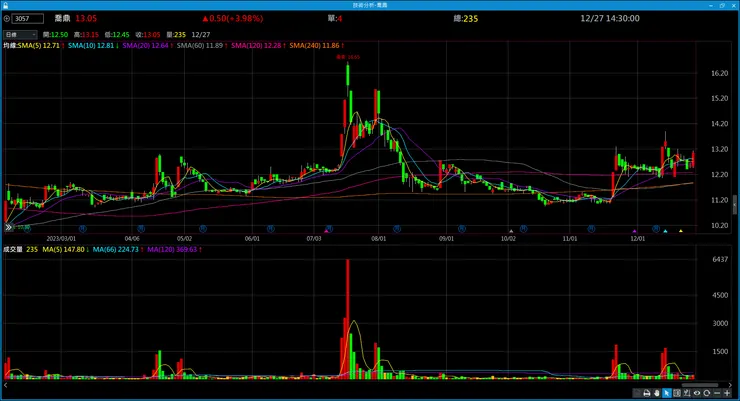
Task: Click the circled plus icon beside 3057
Action: coord(7,19)
